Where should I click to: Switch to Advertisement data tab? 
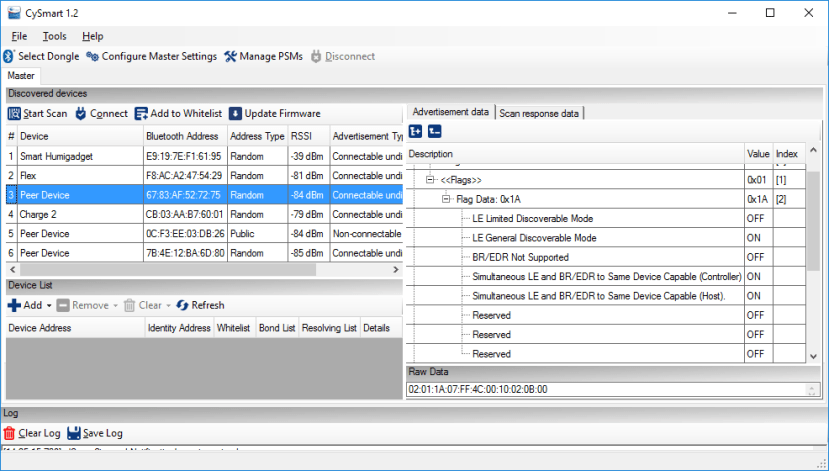[x=450, y=112]
